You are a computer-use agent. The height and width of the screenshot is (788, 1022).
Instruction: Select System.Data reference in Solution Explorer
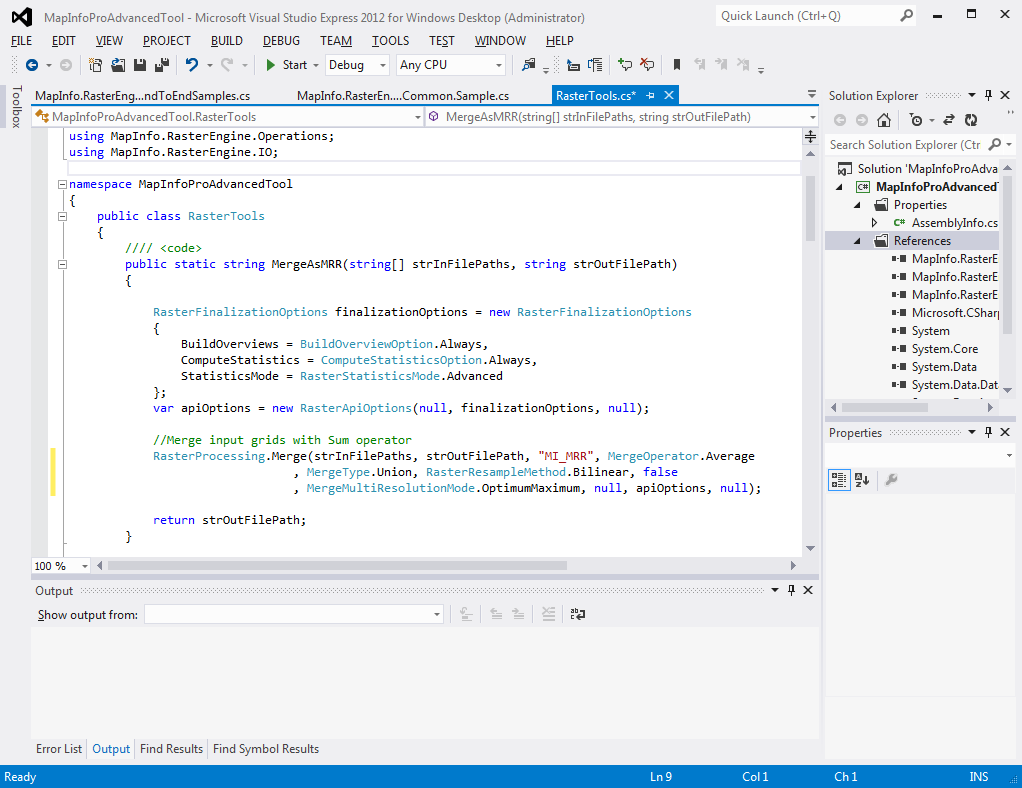pos(944,367)
